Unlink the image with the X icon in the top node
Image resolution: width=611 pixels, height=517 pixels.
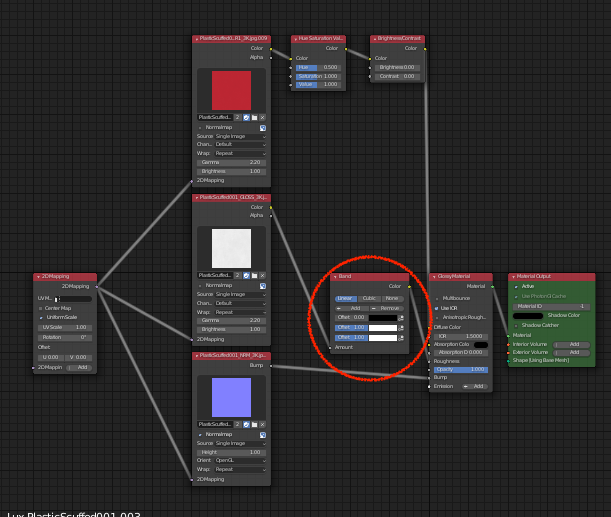coord(262,117)
